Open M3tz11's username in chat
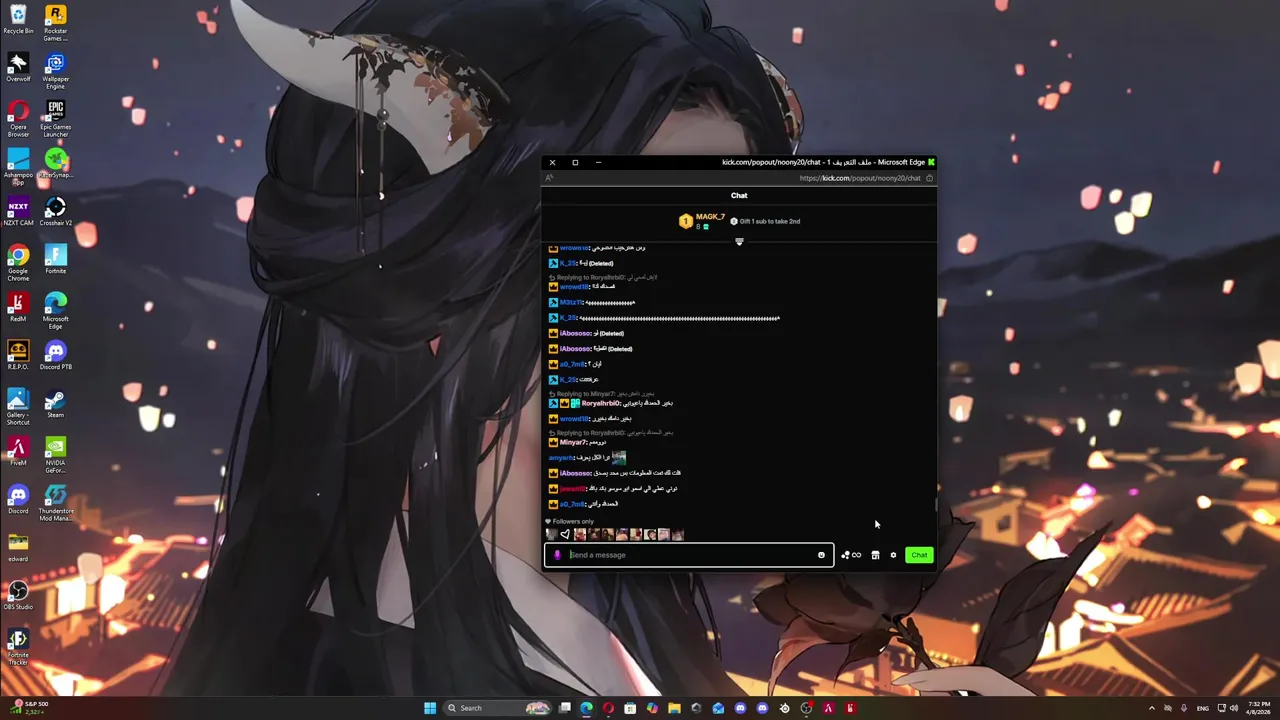Image resolution: width=1280 pixels, height=720 pixels. (571, 302)
